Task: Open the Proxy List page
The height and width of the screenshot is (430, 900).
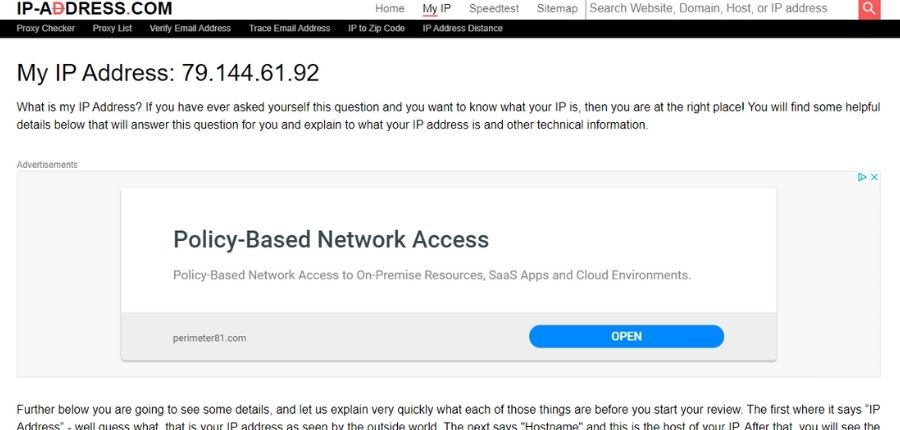Action: coord(112,28)
